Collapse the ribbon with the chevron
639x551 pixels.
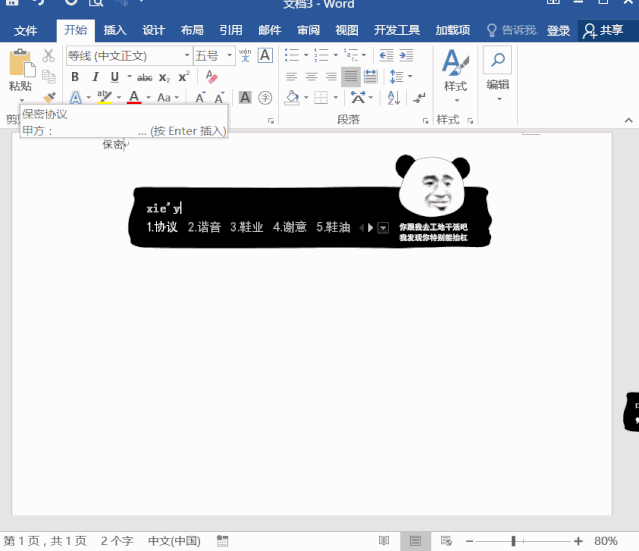pyautogui.click(x=628, y=120)
